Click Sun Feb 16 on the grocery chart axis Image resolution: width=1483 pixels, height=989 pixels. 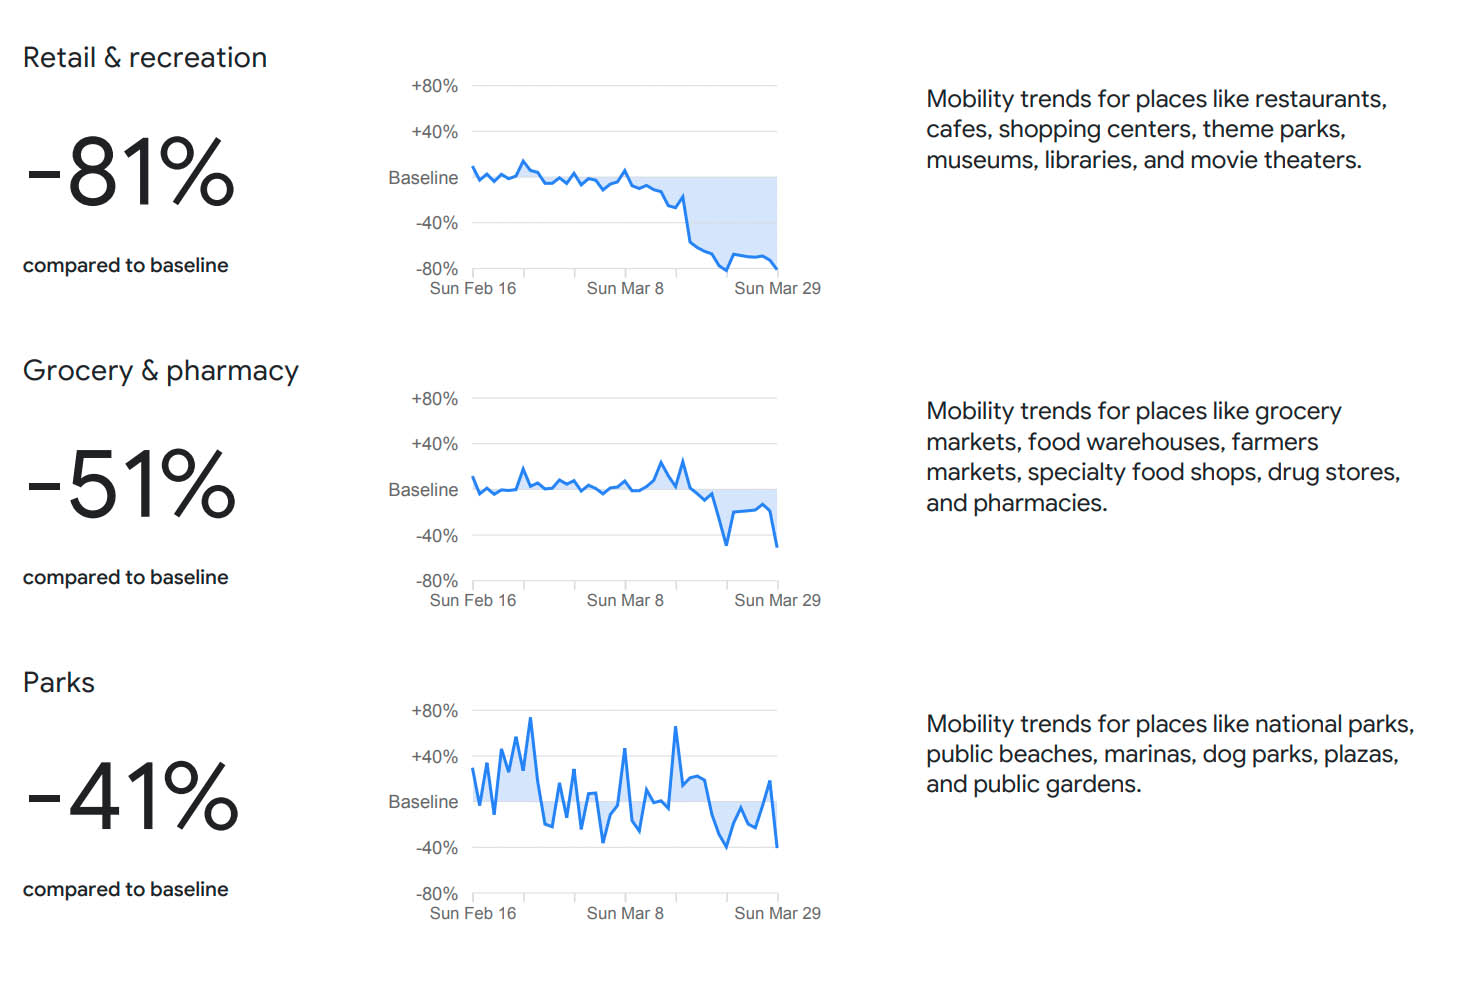[473, 601]
